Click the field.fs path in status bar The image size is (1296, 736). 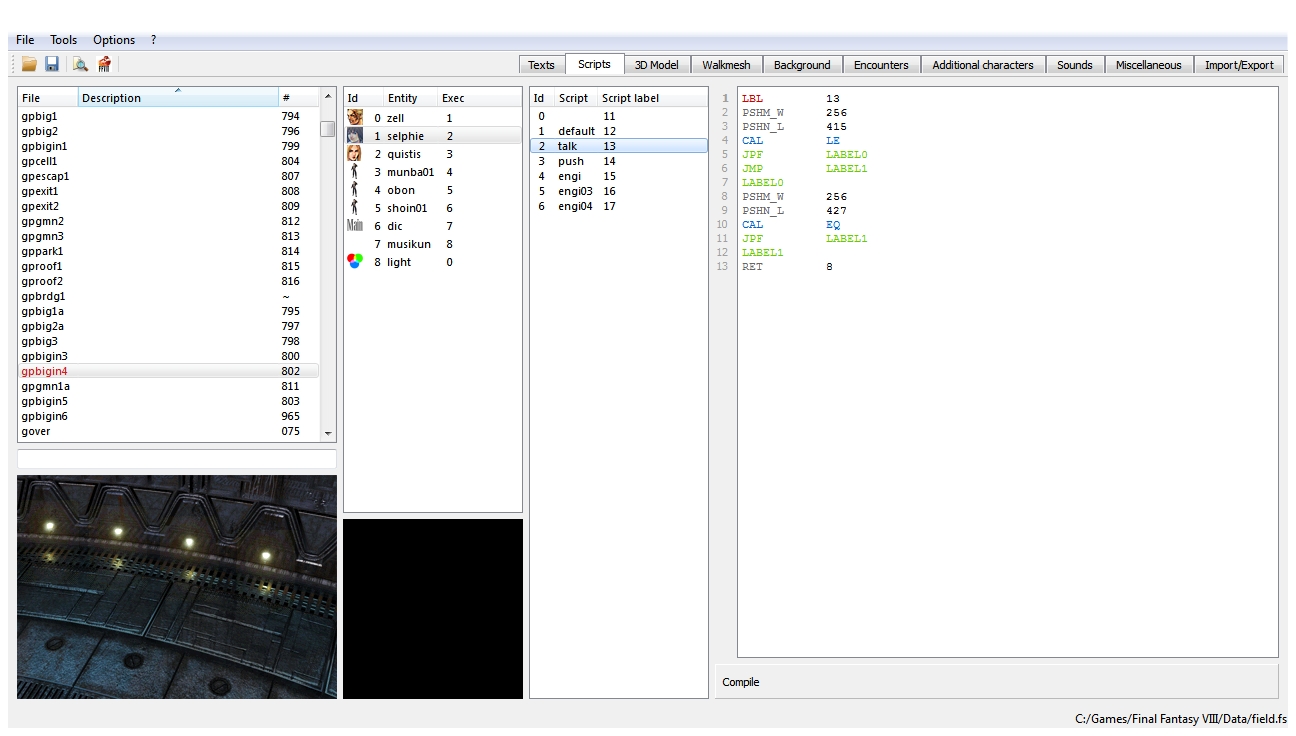click(1181, 719)
